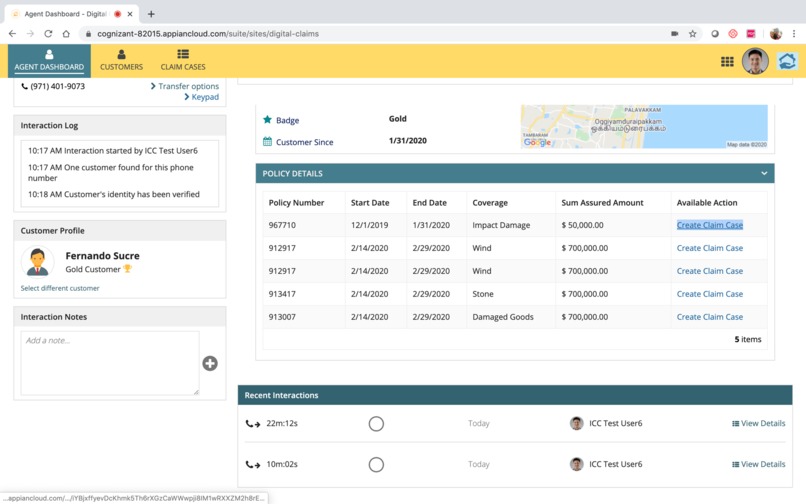Click the customer location map thumbnail
806x504 pixels.
(x=644, y=127)
